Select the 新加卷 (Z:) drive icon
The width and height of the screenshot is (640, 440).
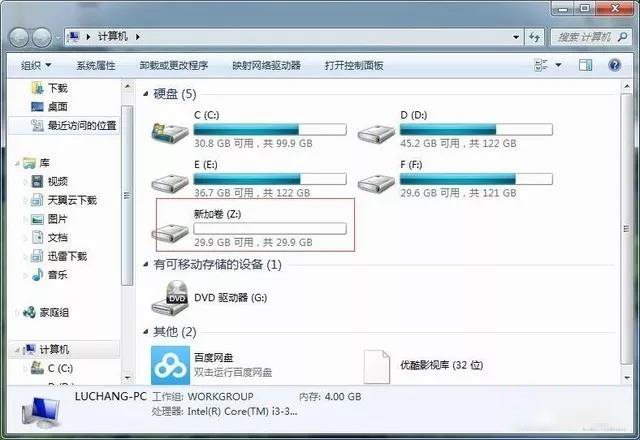pyautogui.click(x=170, y=232)
